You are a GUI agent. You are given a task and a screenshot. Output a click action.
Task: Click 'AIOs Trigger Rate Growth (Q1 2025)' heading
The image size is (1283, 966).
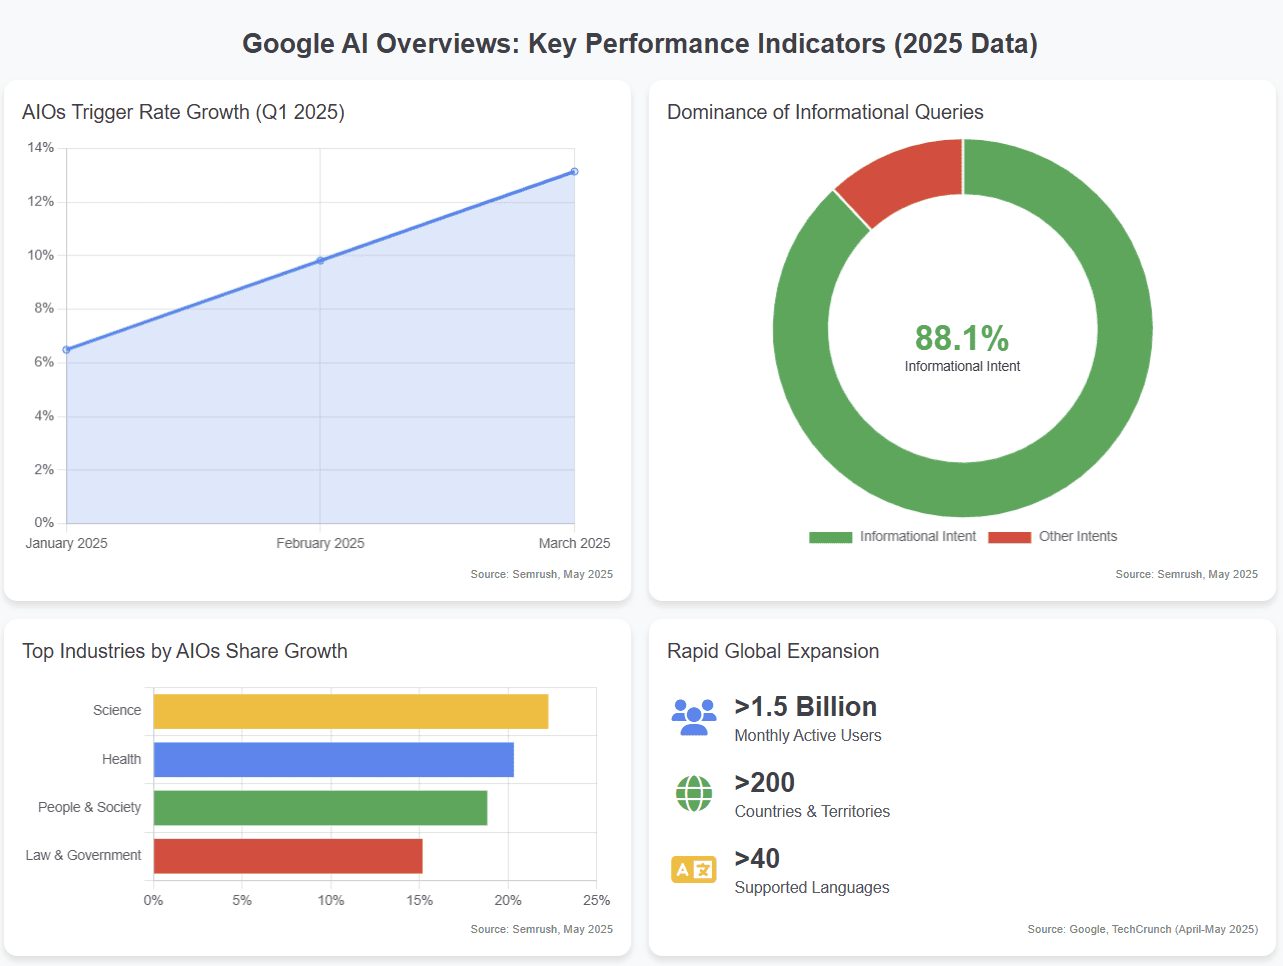(x=183, y=112)
